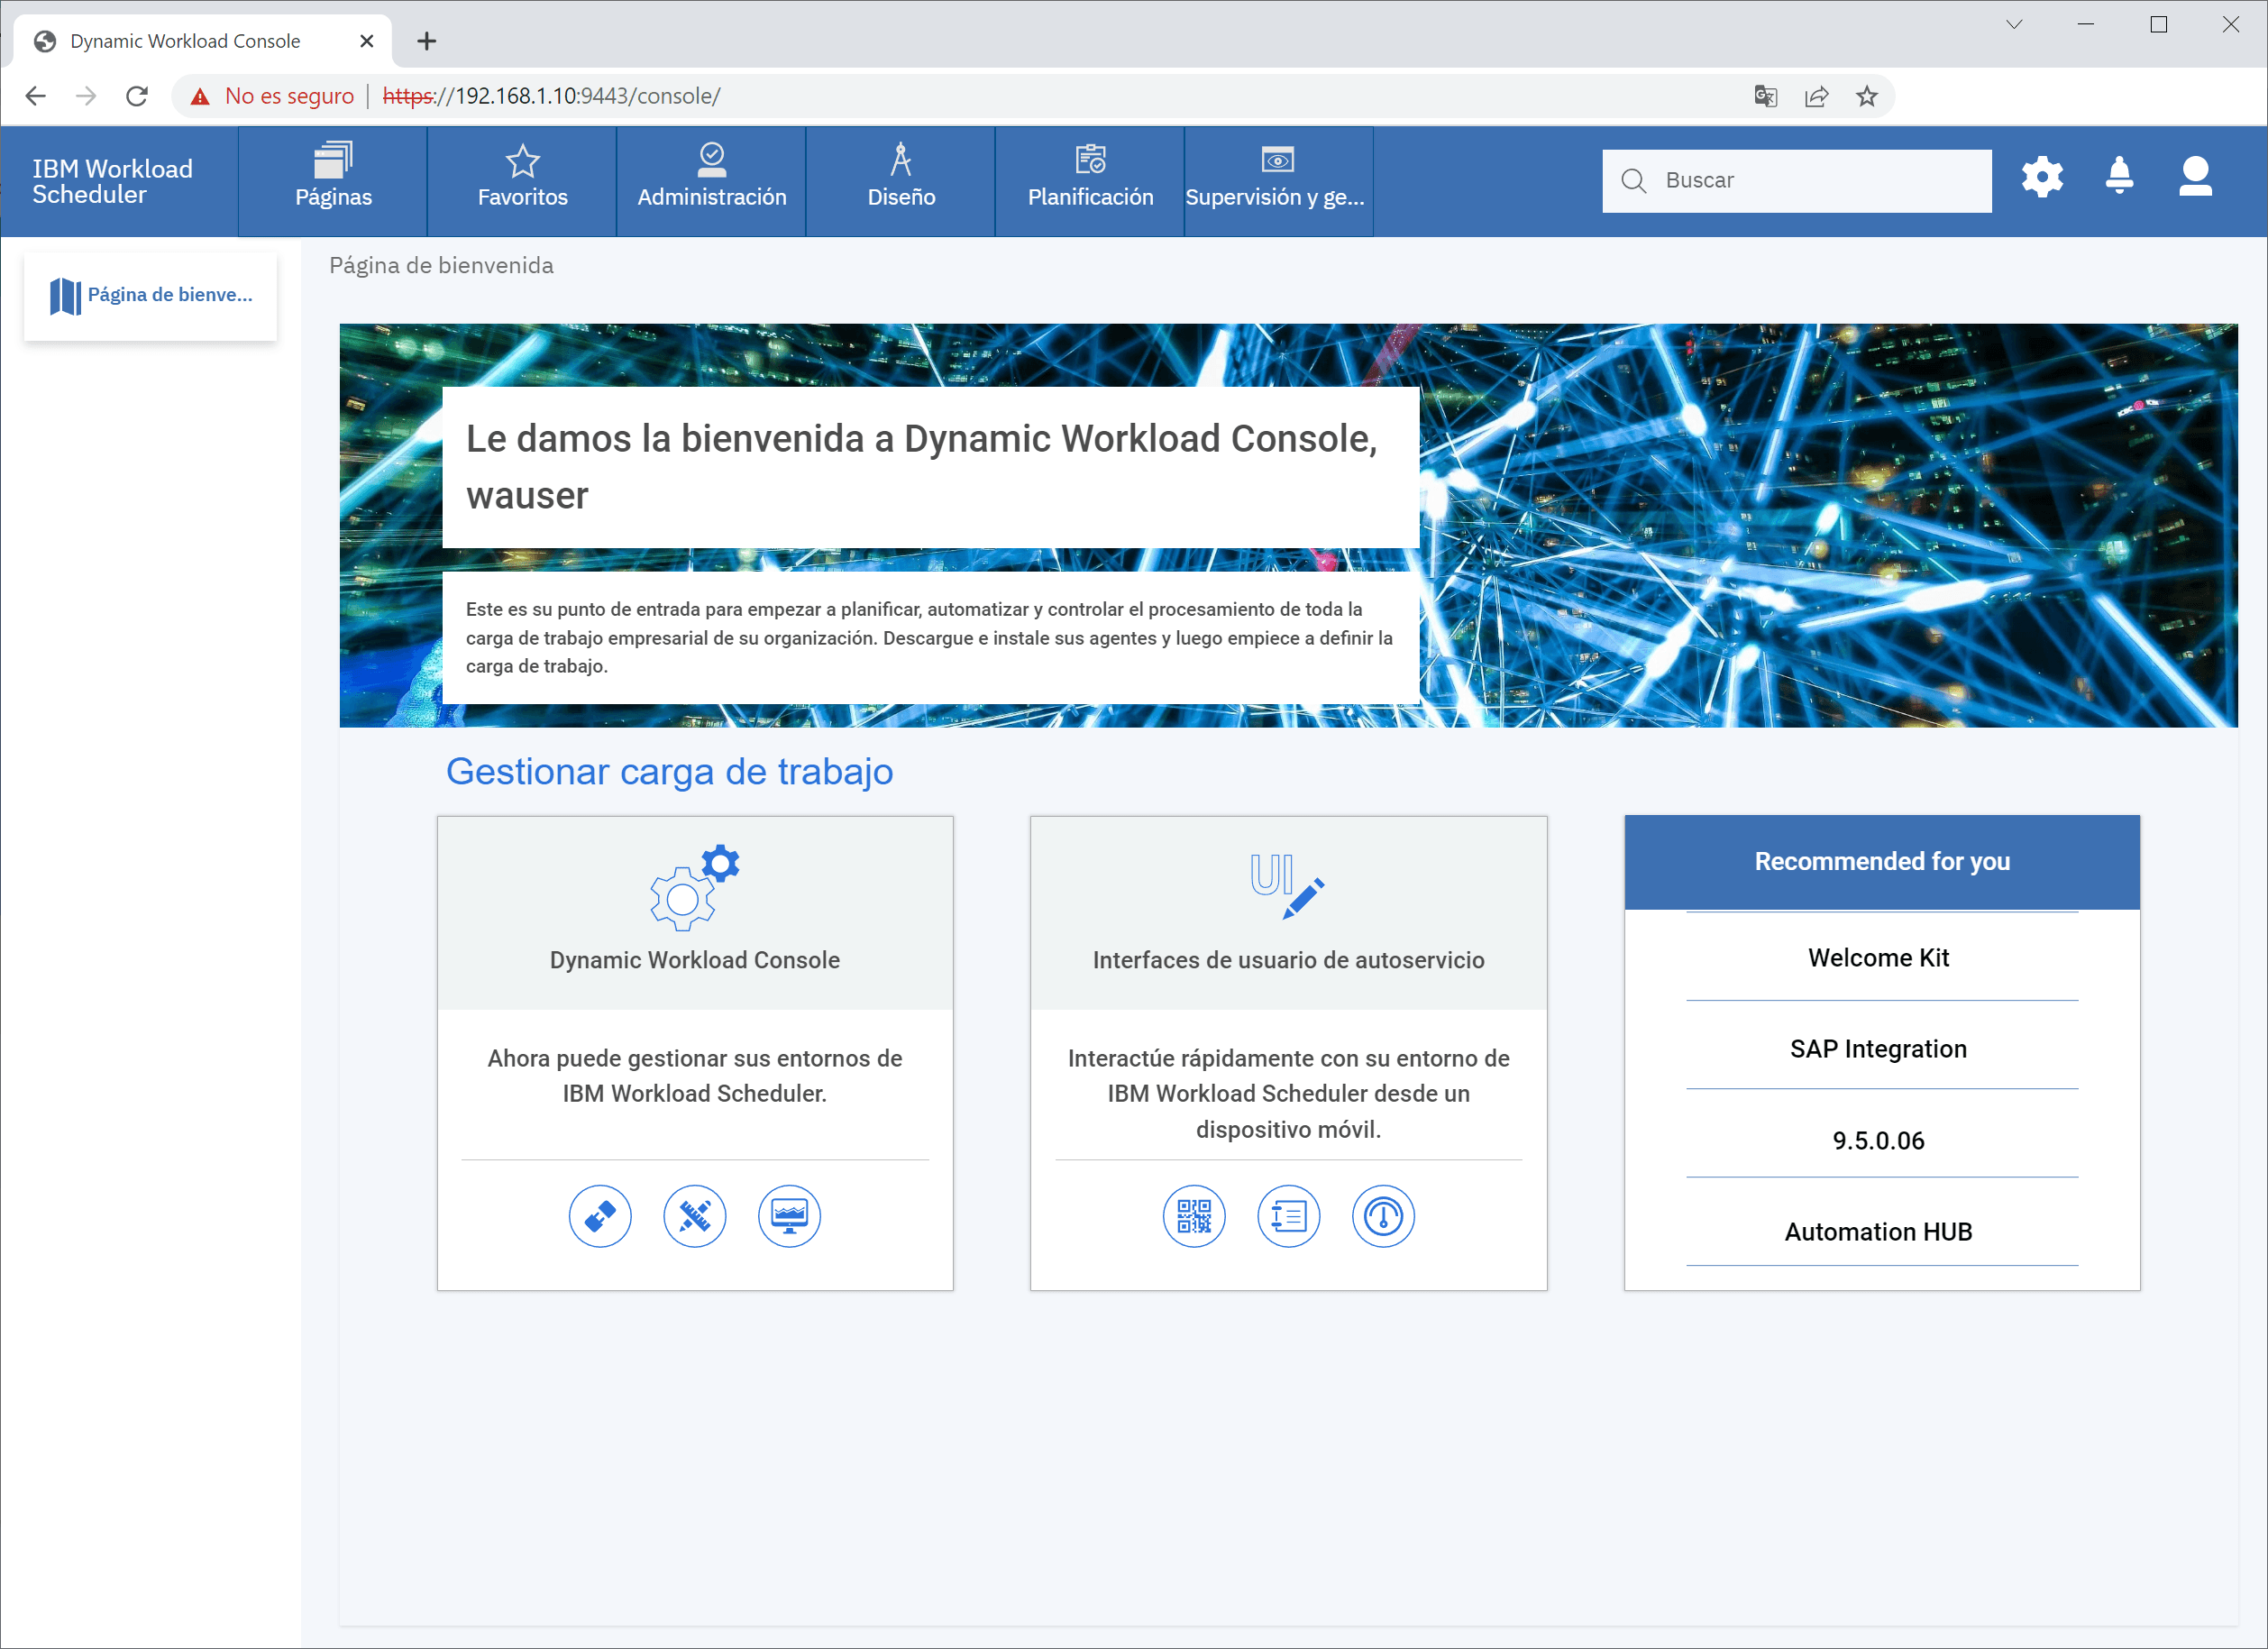
Task: Open the monitor chart icon
Action: click(789, 1216)
